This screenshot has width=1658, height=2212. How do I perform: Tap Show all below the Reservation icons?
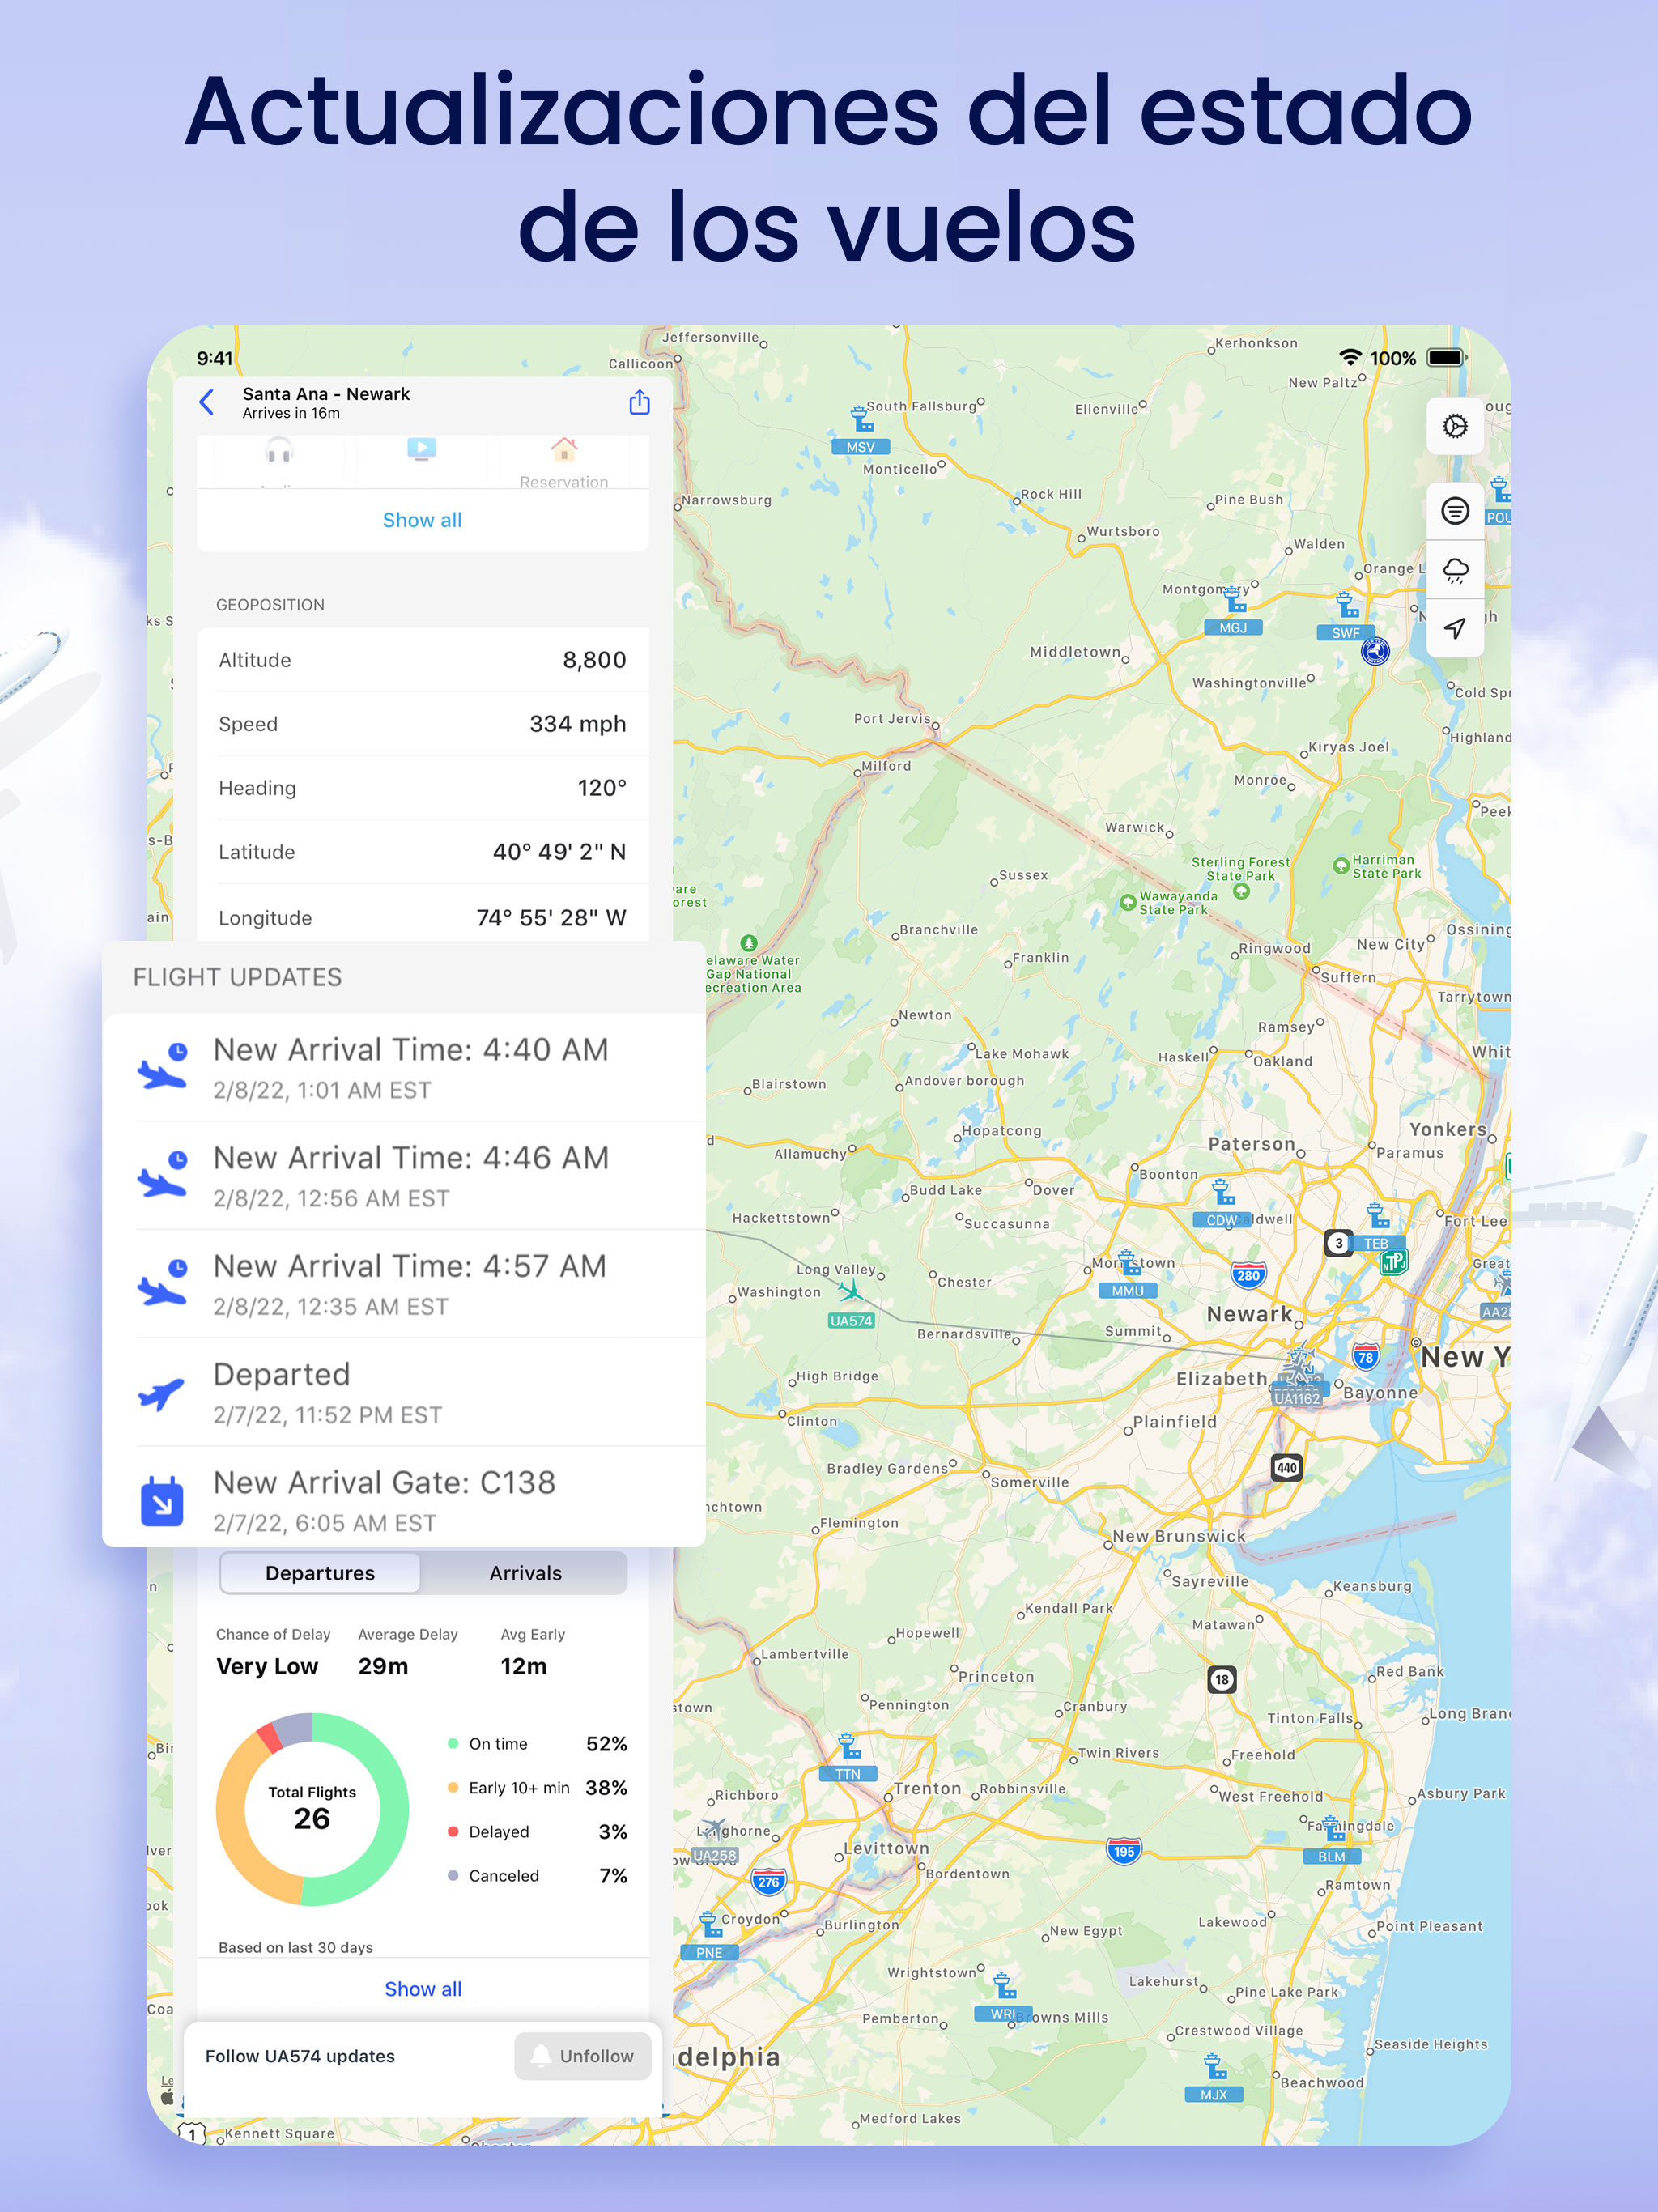[422, 520]
